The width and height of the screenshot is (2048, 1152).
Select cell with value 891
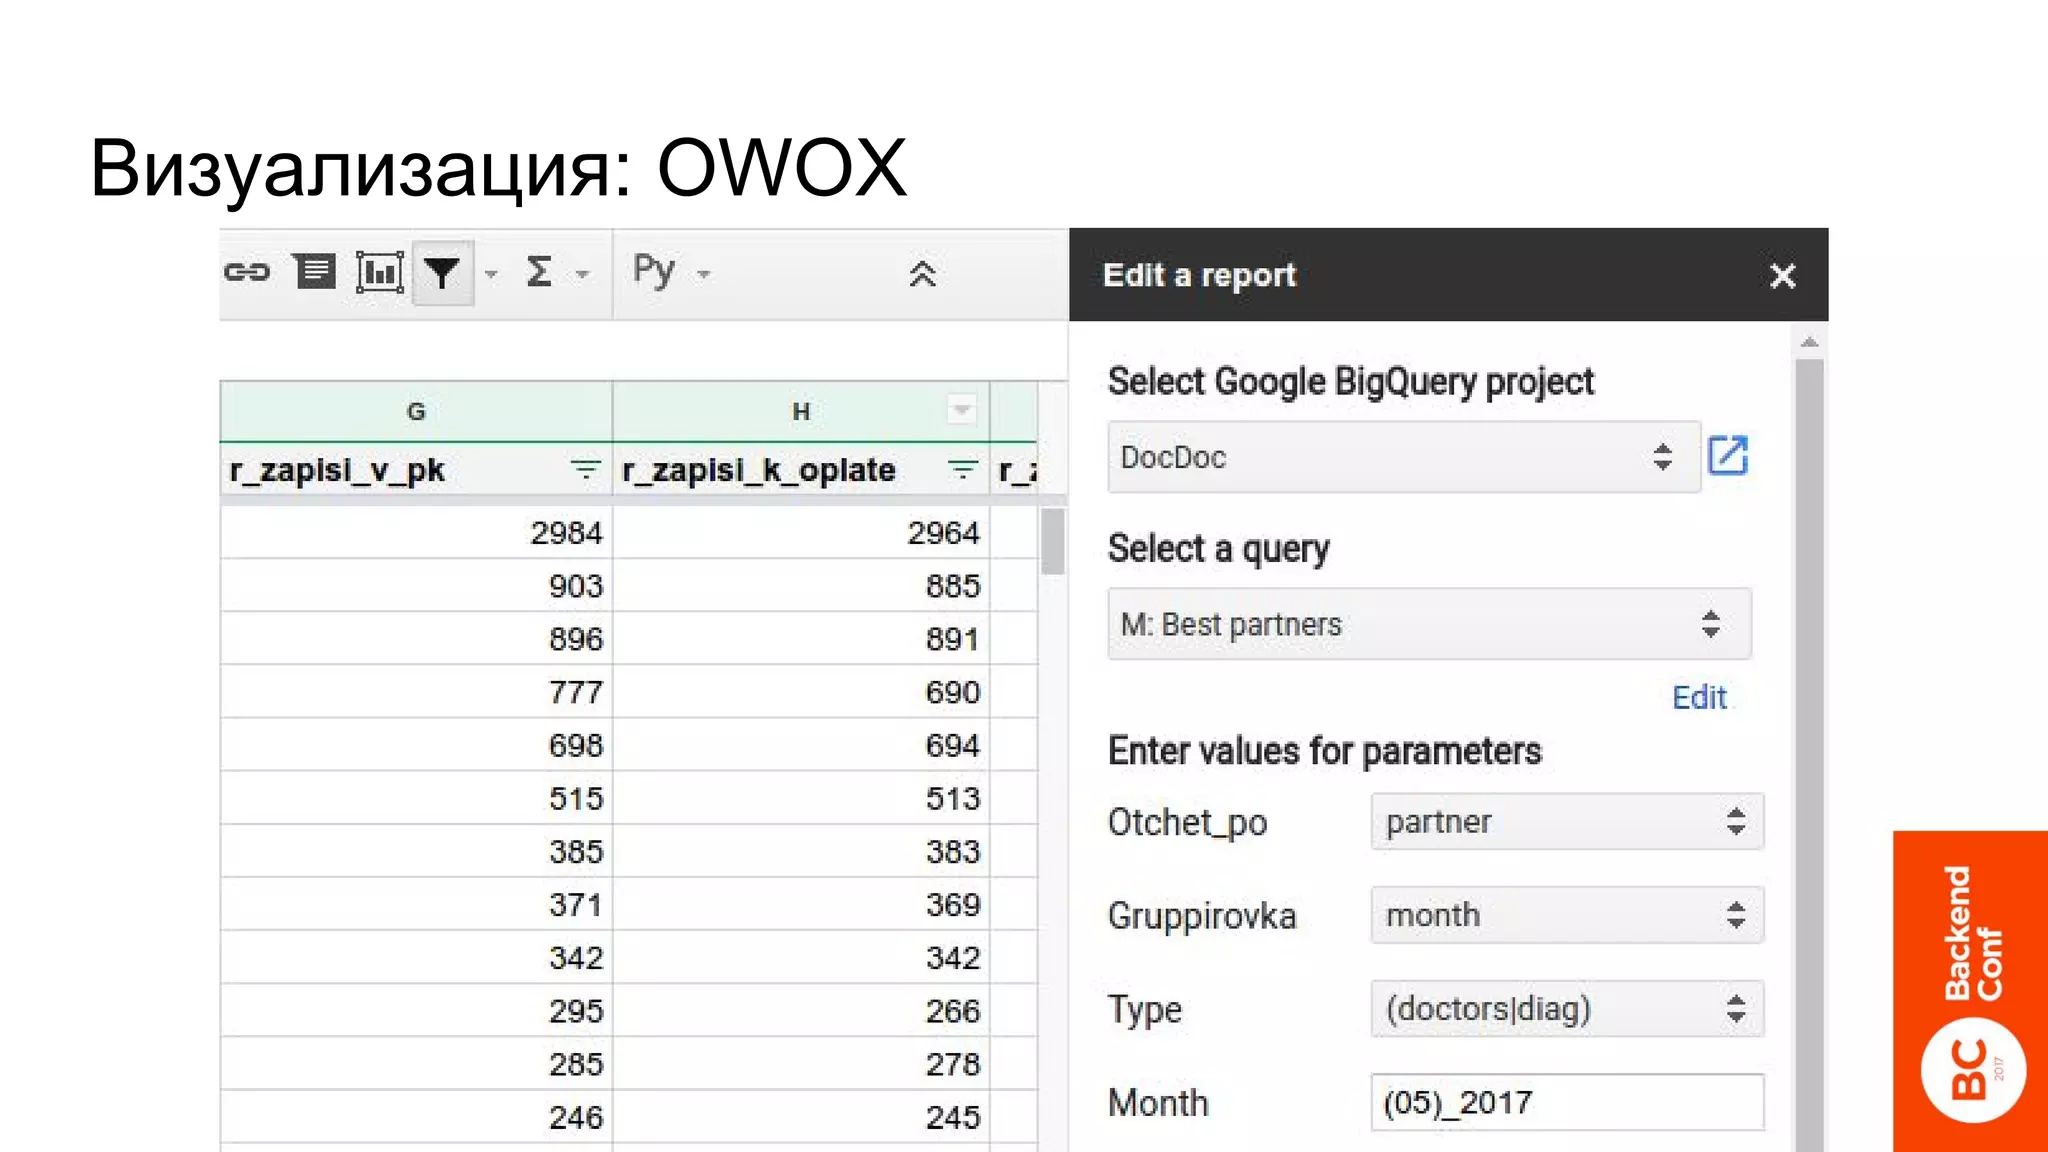[801, 638]
